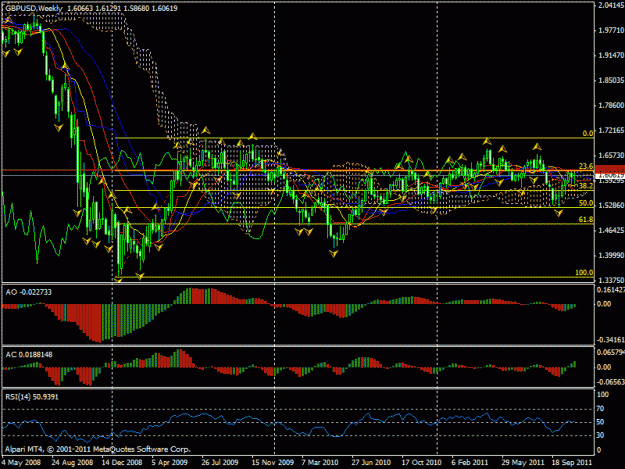This screenshot has height=469, width=625.
Task: Select the 61.8 Fibonacci level label
Action: 586,220
